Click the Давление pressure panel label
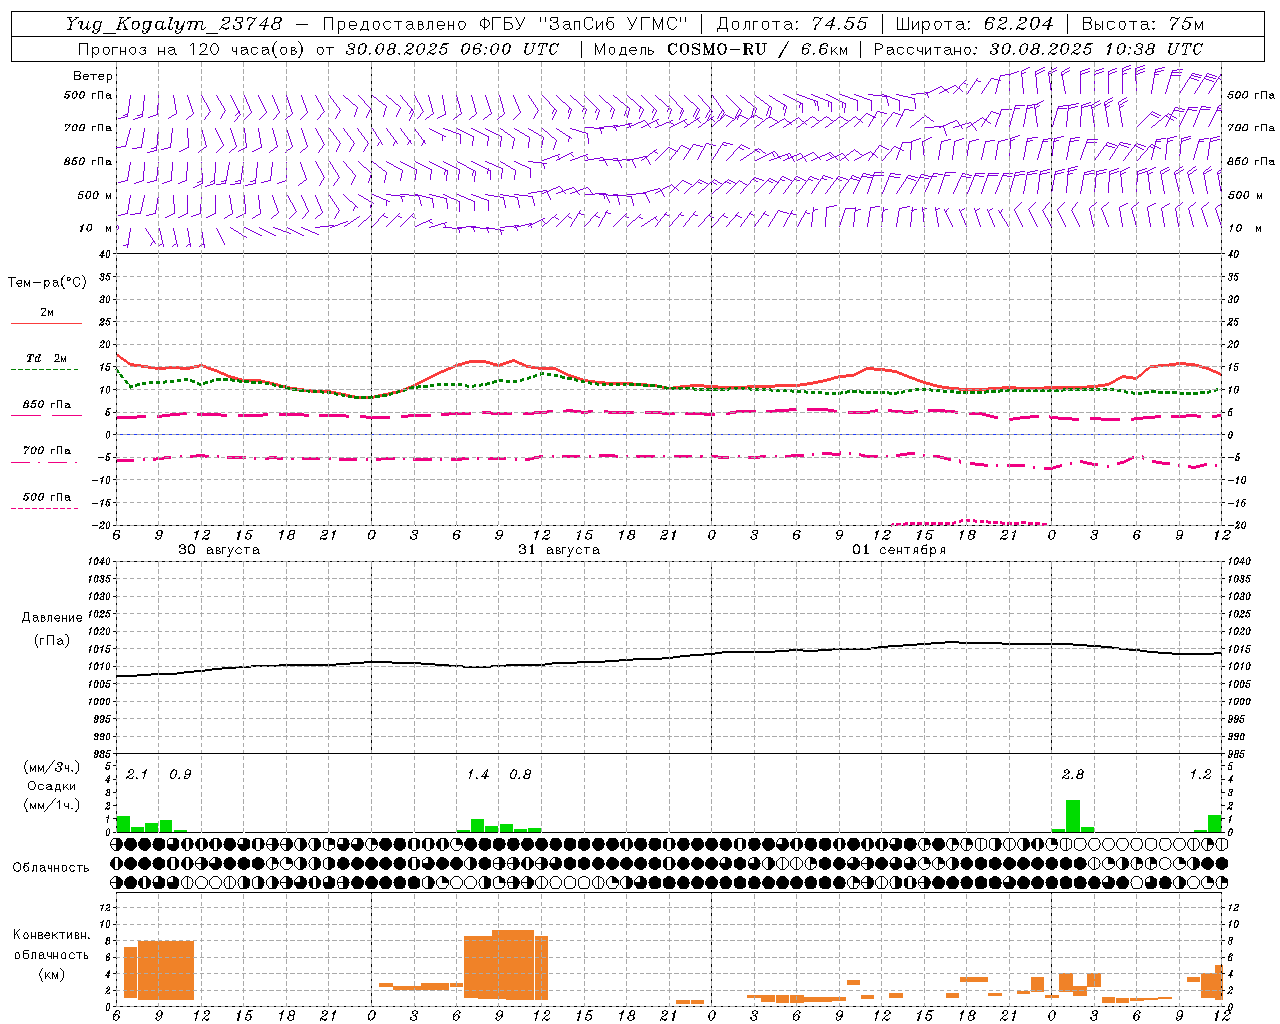The width and height of the screenshot is (1280, 1024). point(50,618)
